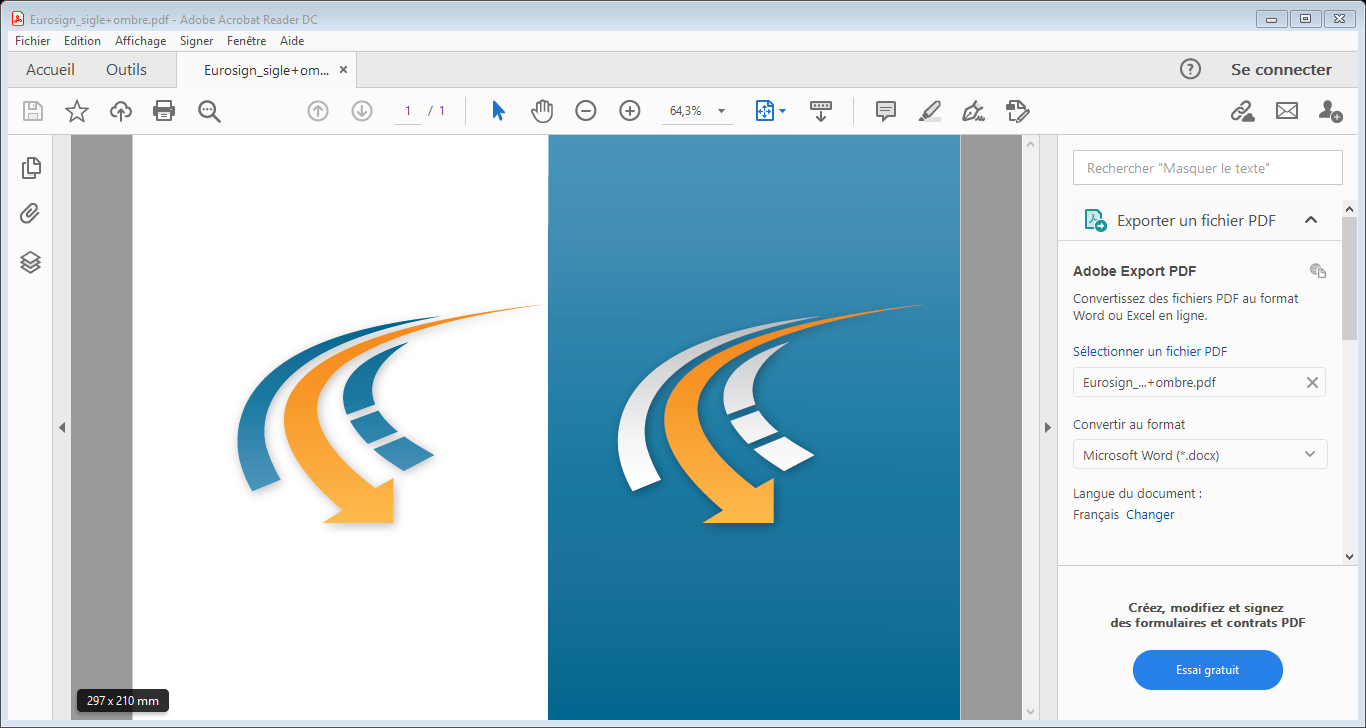The height and width of the screenshot is (728, 1366).
Task: Upload the file to cloud icon
Action: click(x=121, y=111)
